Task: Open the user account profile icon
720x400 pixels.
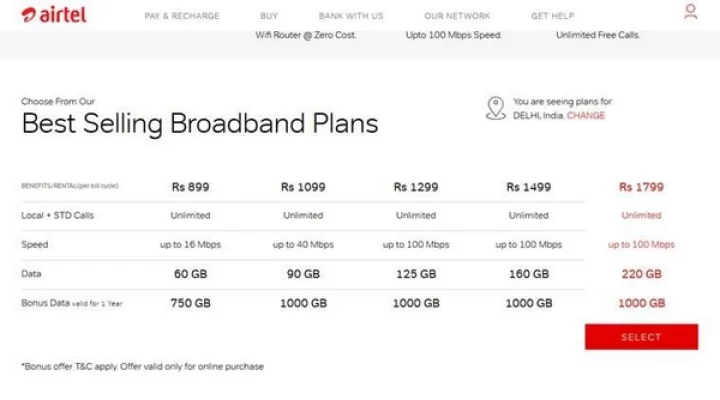Action: pos(690,12)
